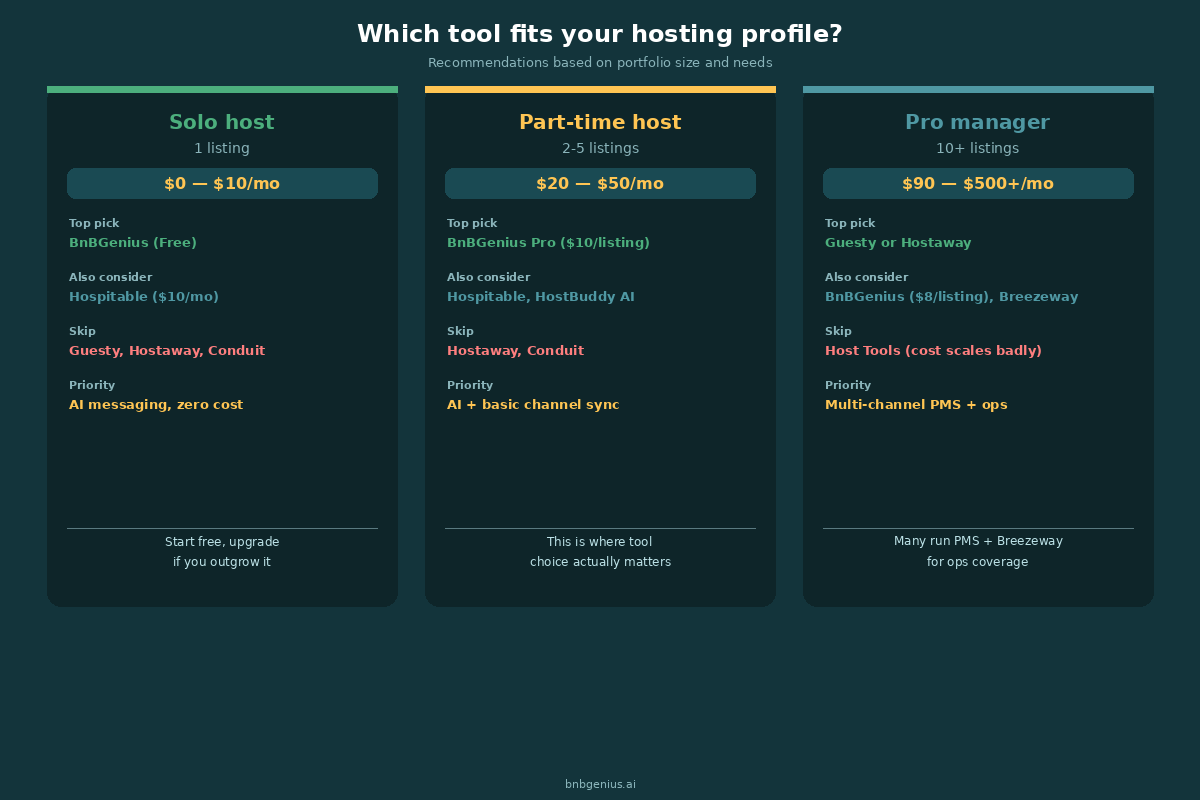Click the '$0 — $10/mo' price badge

click(222, 184)
